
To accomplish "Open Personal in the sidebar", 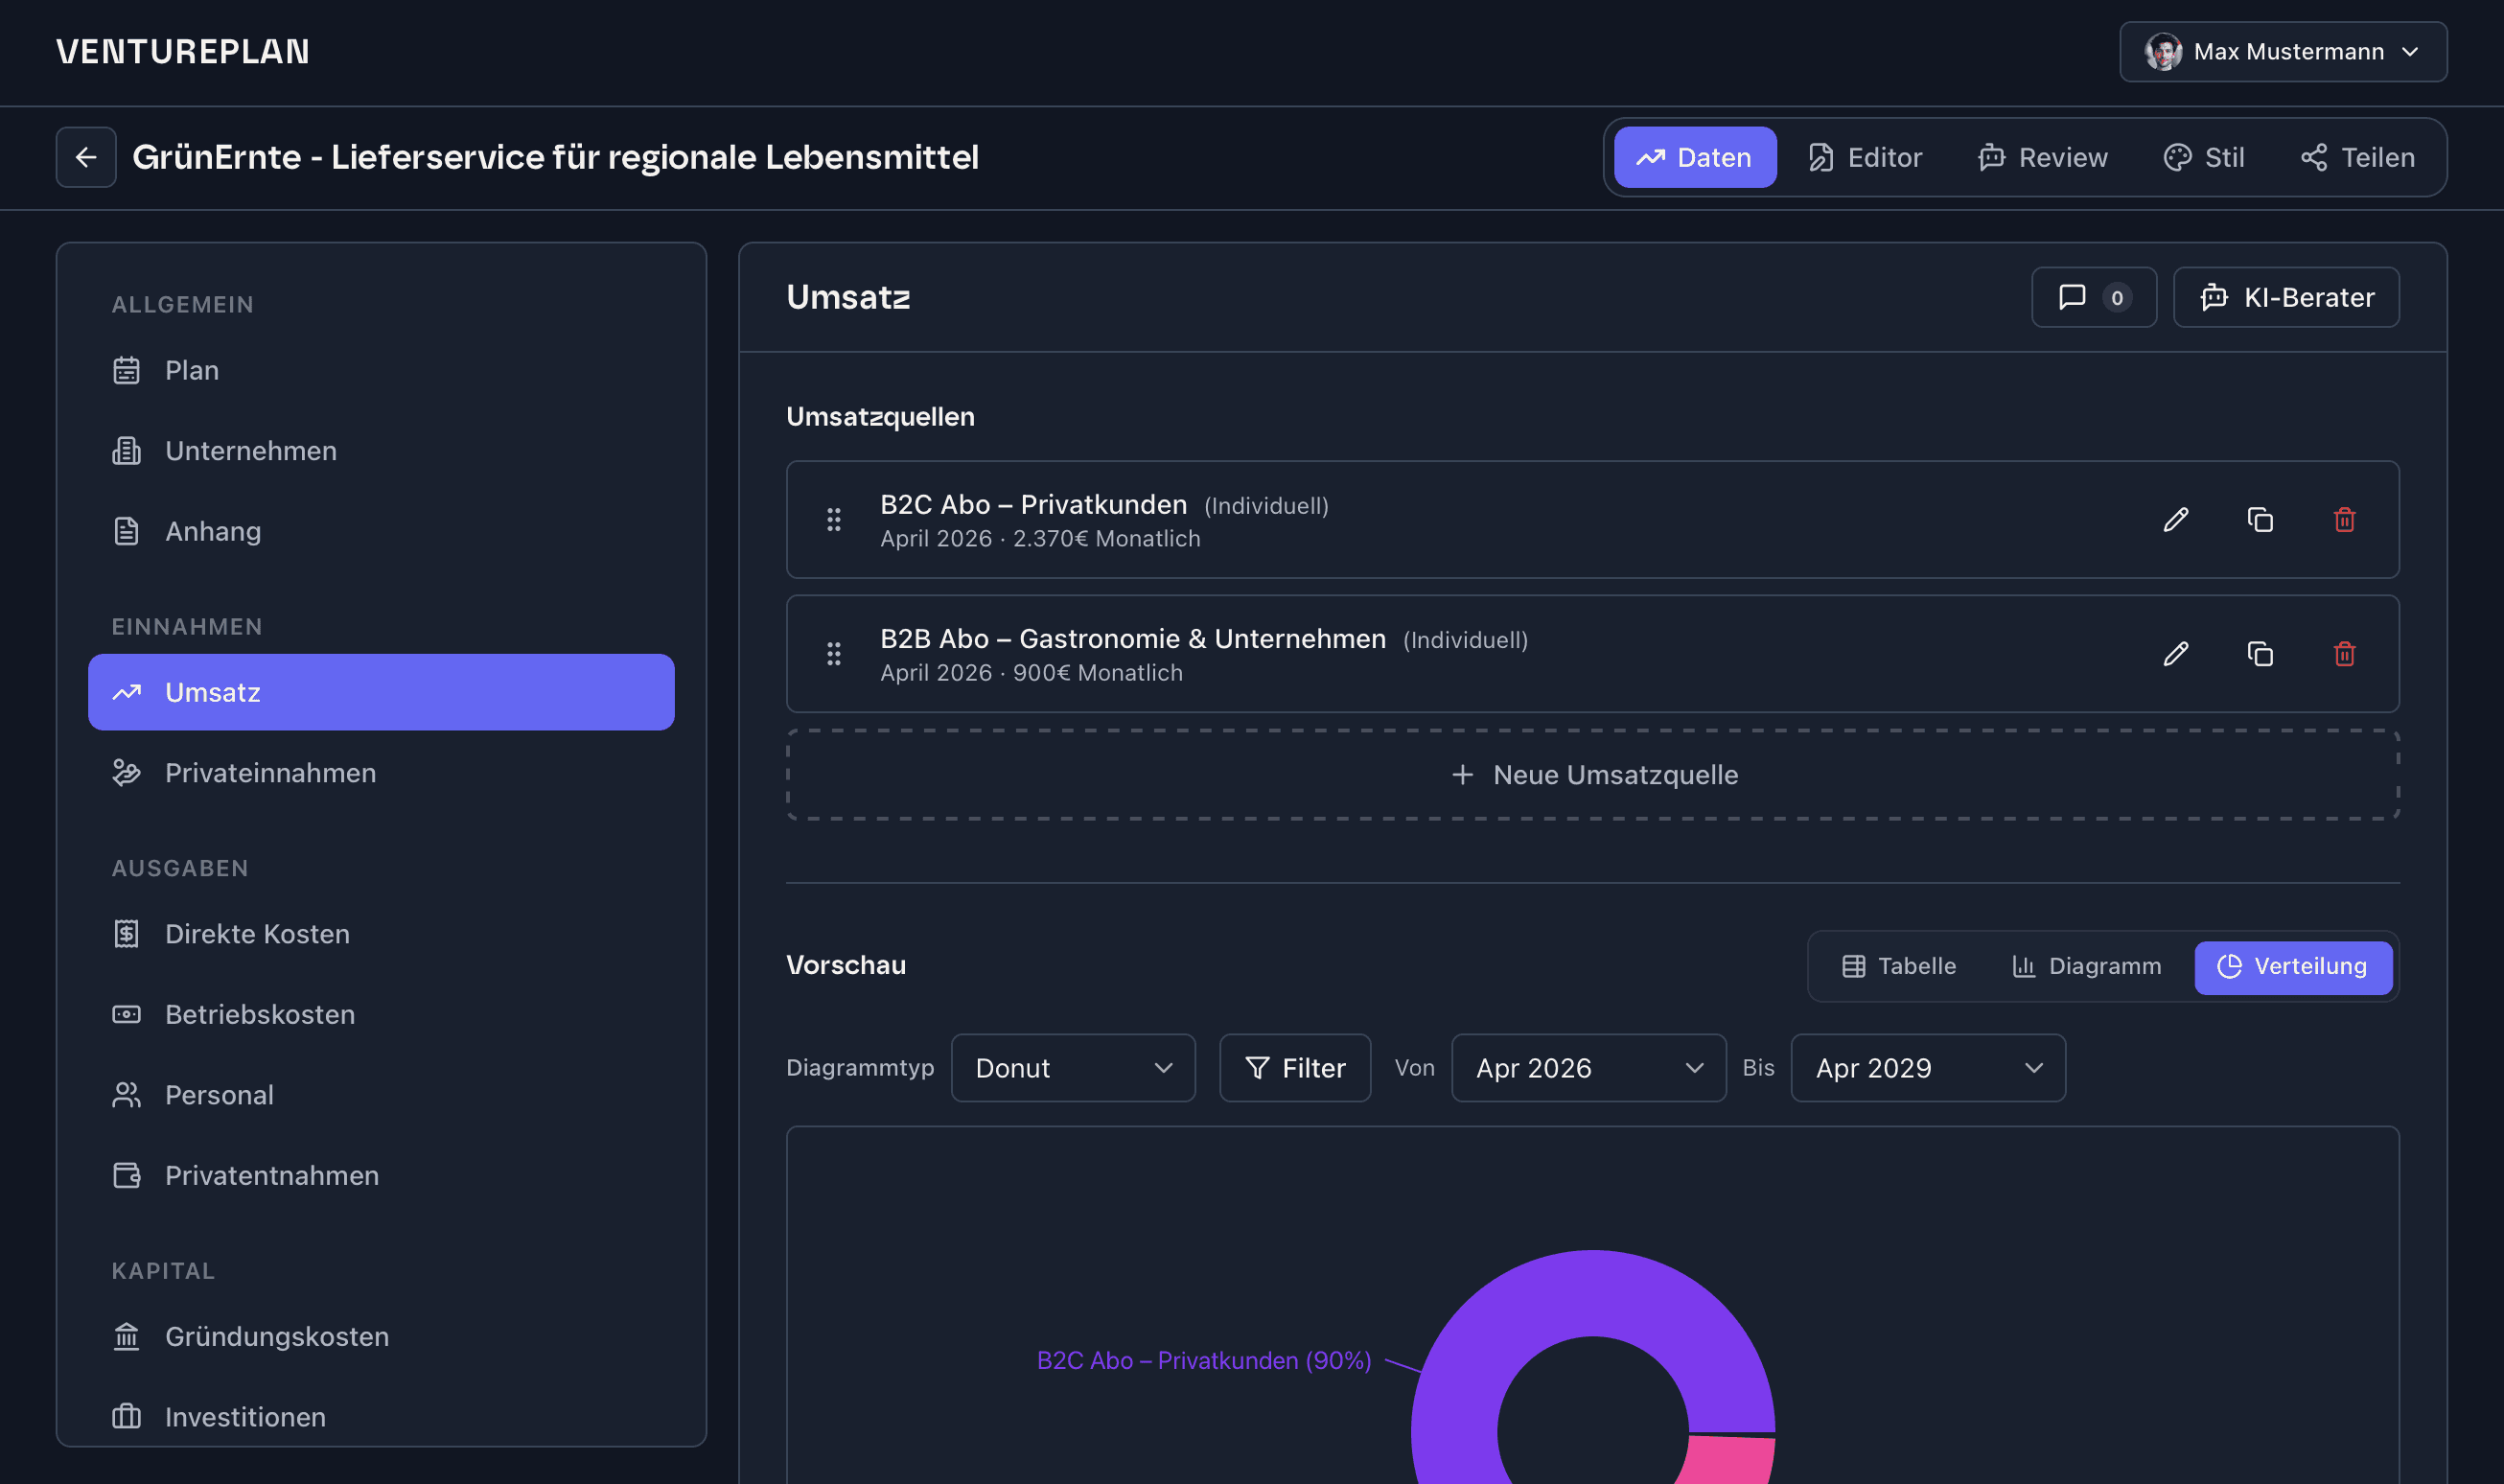I will (x=381, y=1095).
